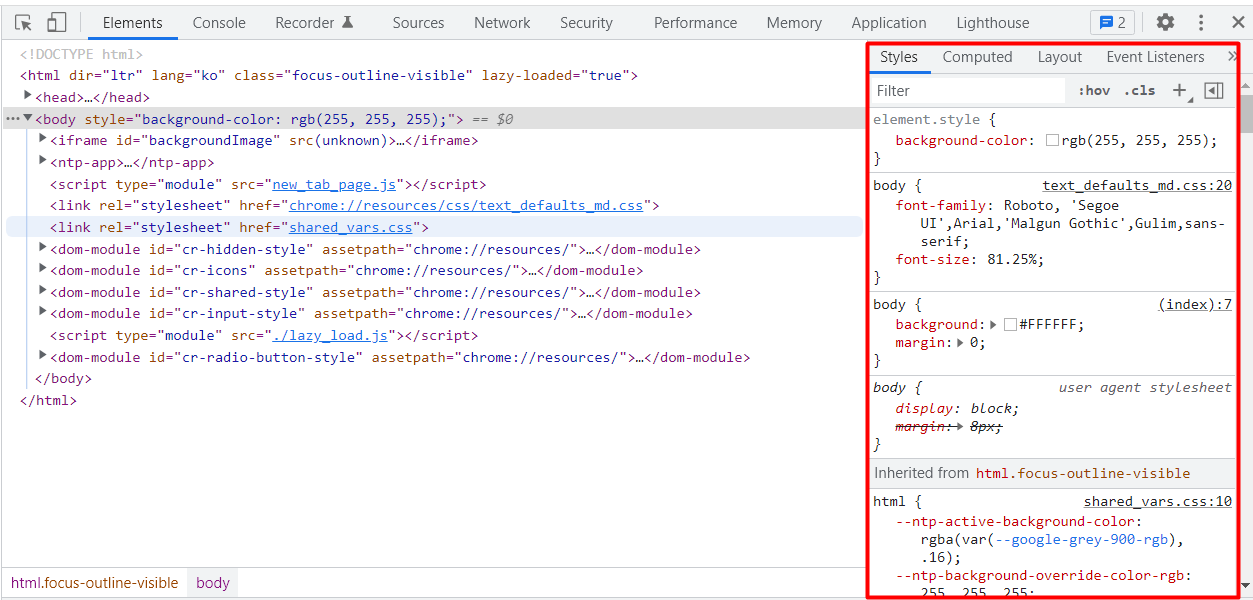
Task: Select the <!DOCTYPE html> line
Action: coord(81,54)
